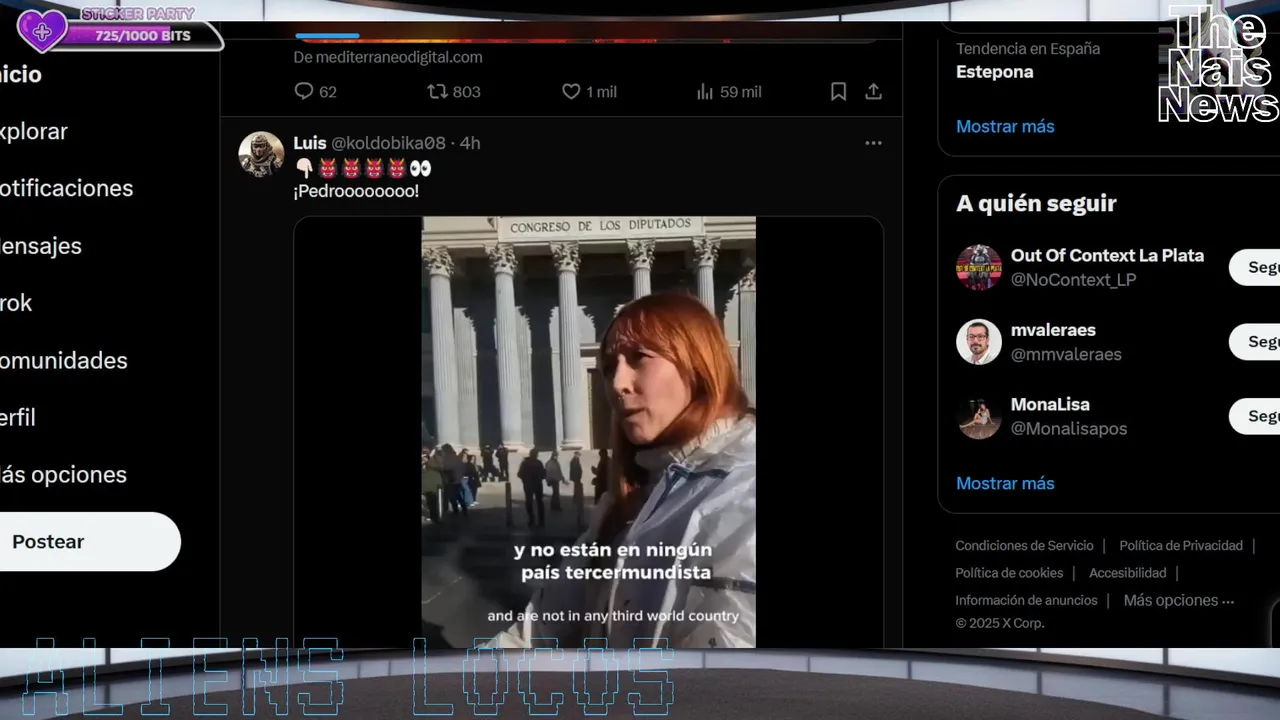Follow MonaLisa account
Image resolution: width=1280 pixels, height=720 pixels.
(x=1255, y=416)
